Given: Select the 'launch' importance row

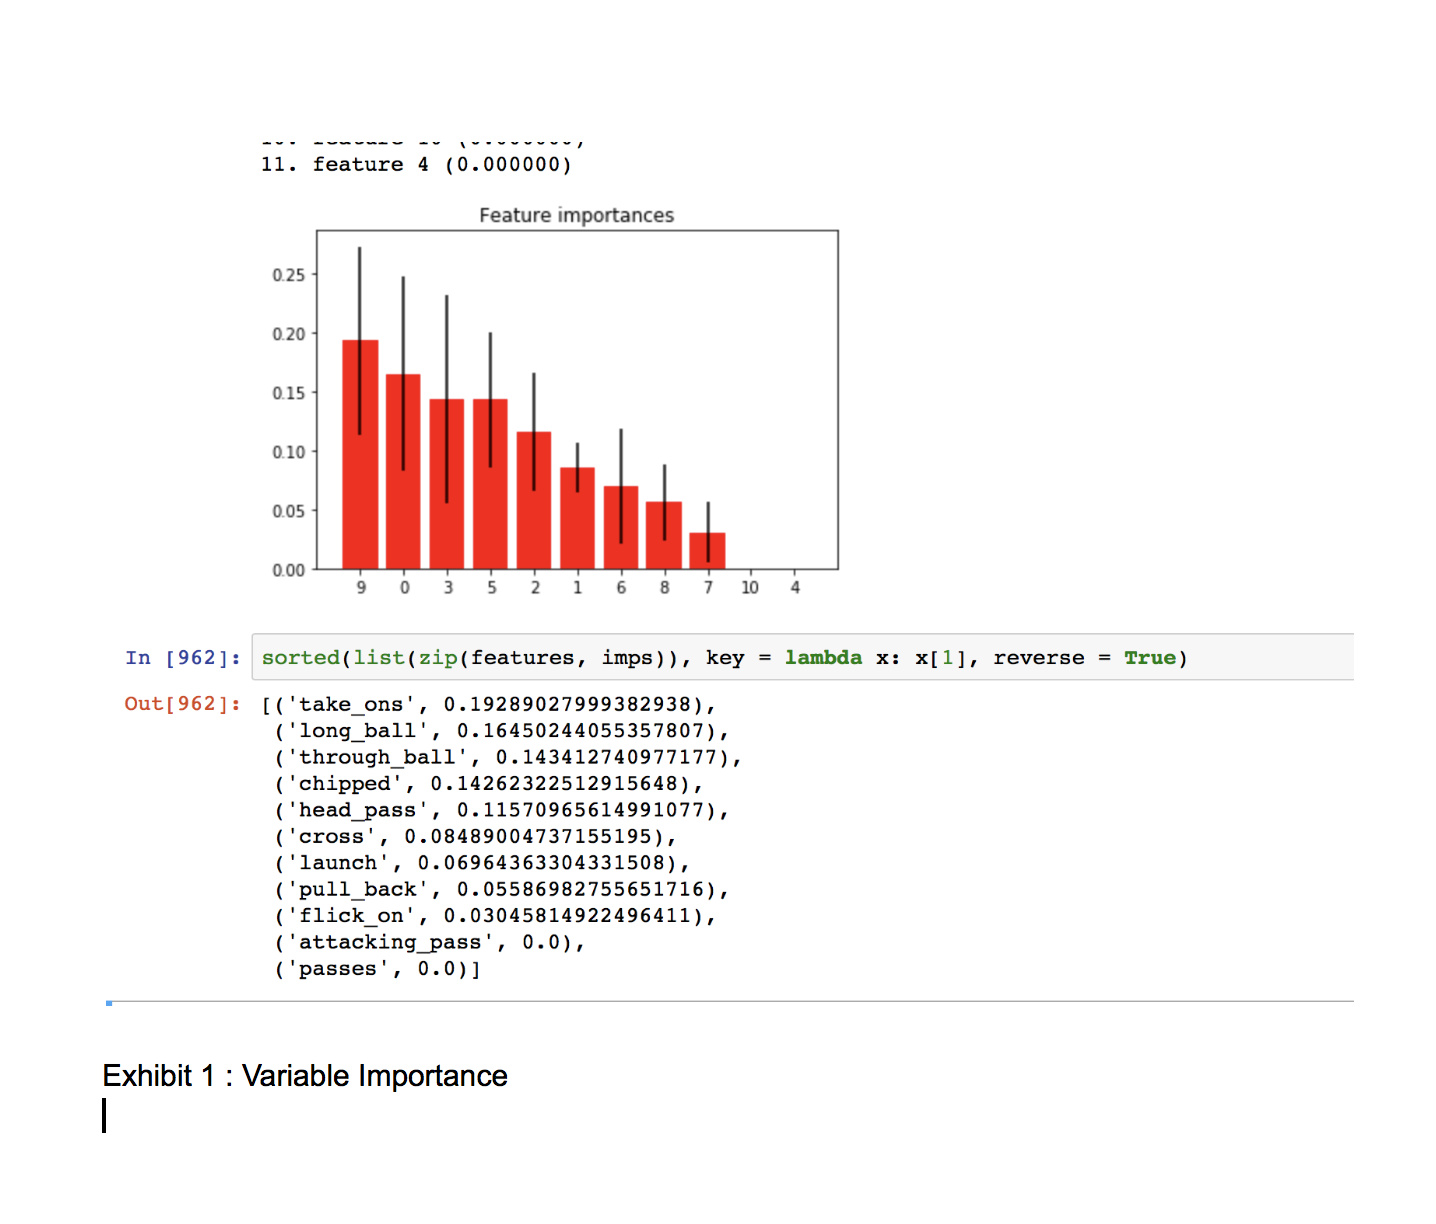Looking at the screenshot, I should (x=482, y=863).
